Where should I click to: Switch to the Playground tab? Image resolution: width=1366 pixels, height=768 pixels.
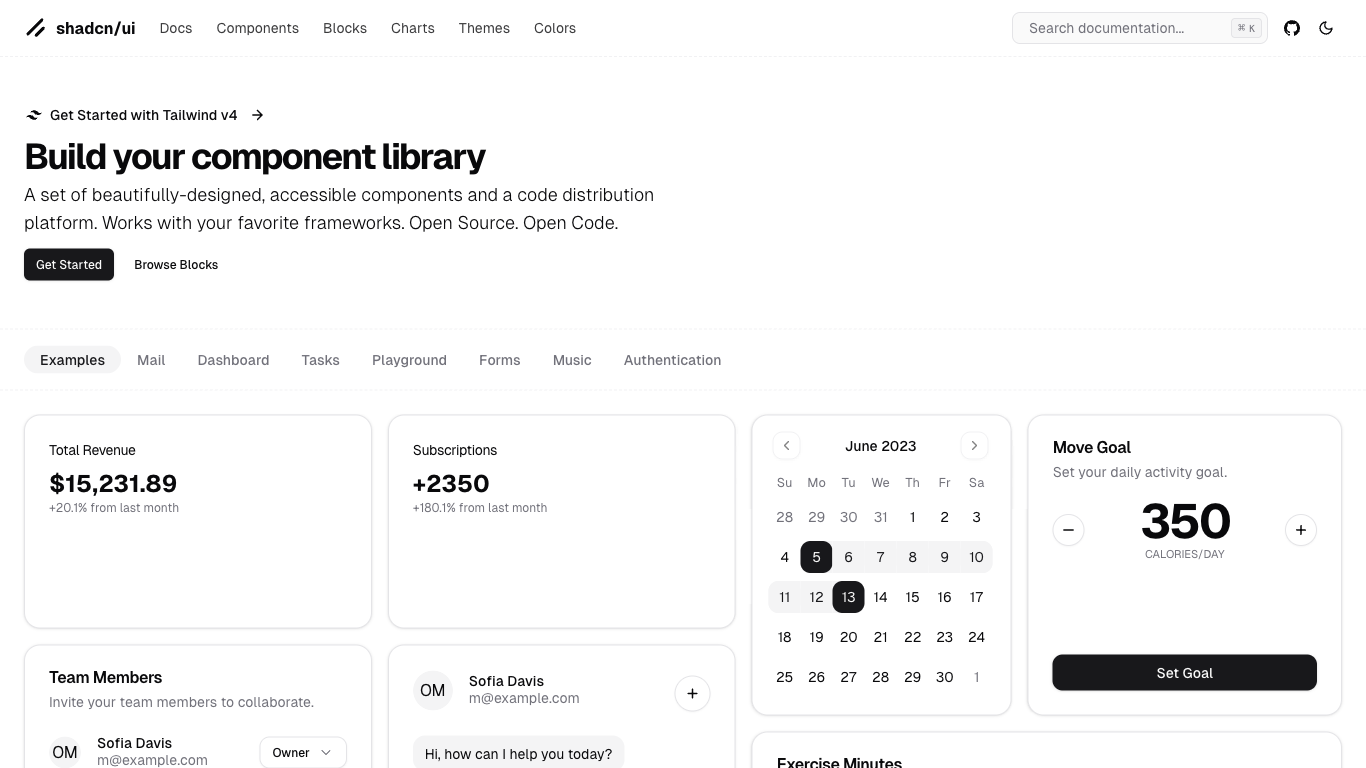pyautogui.click(x=409, y=360)
